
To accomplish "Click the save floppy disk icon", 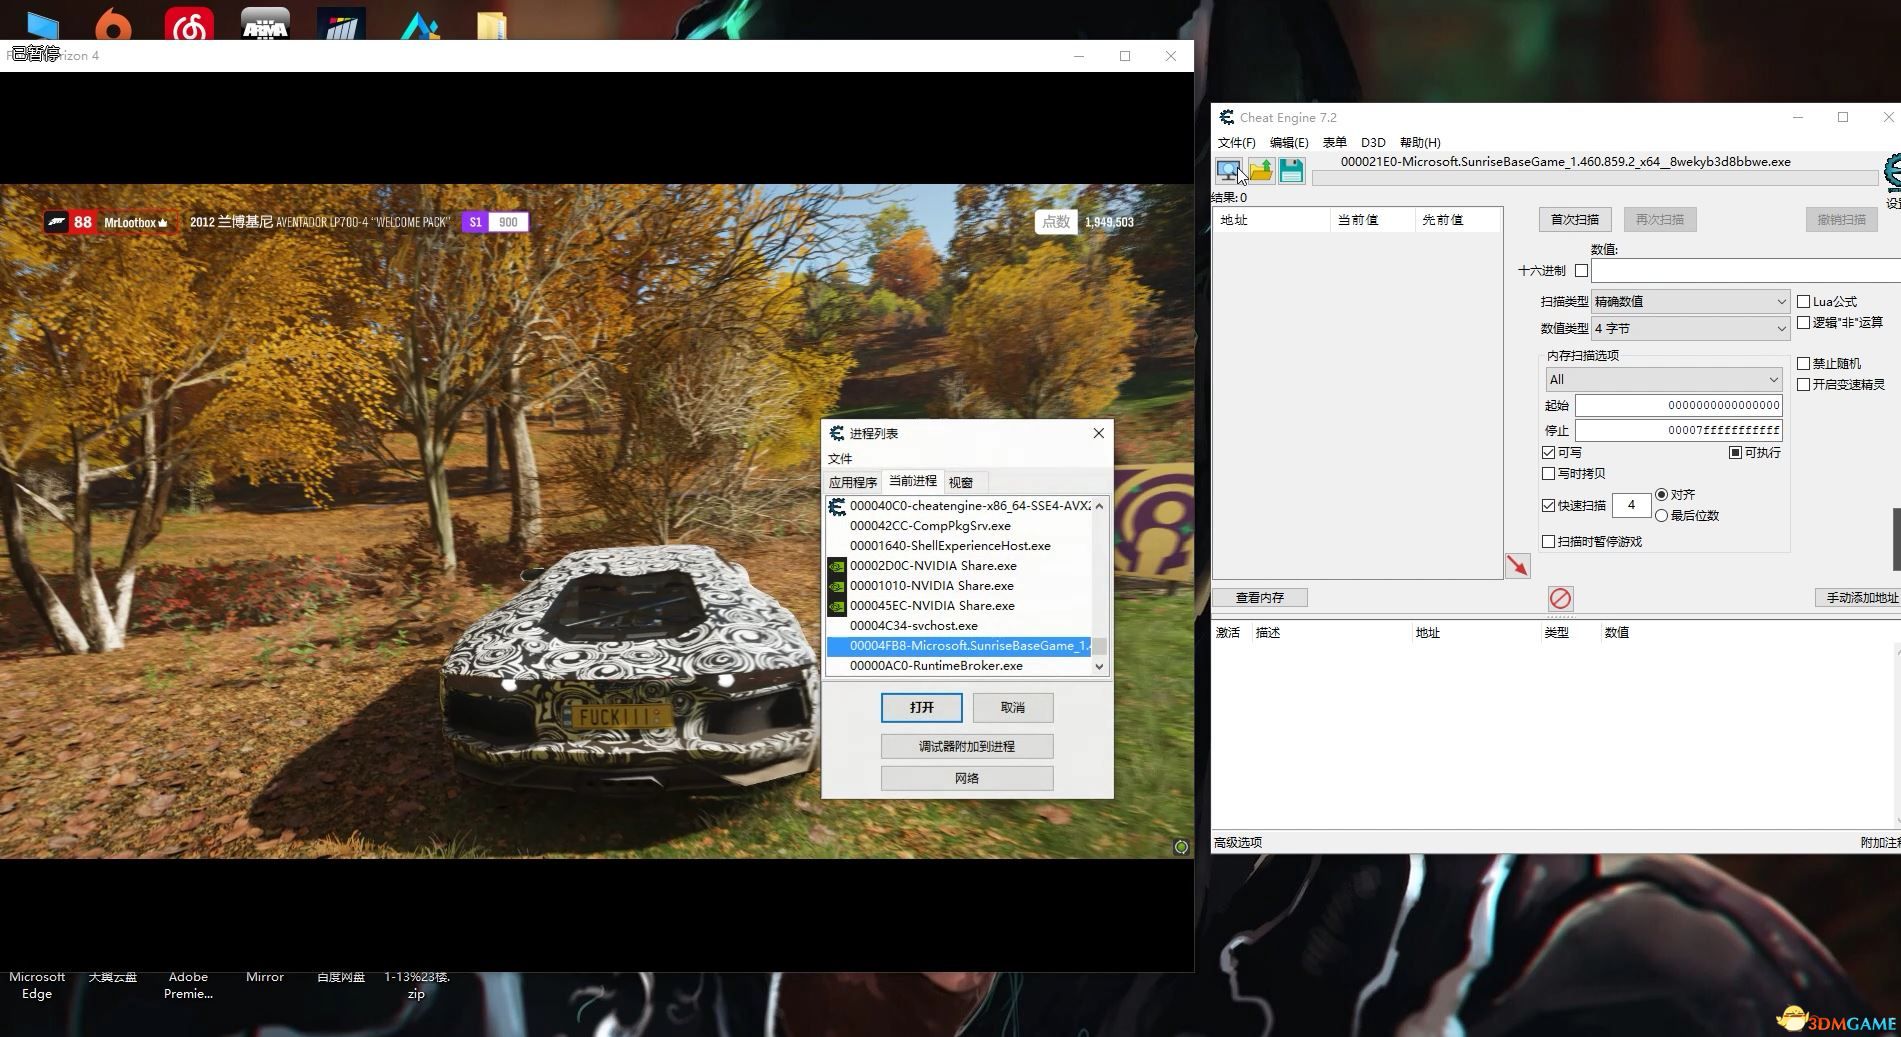I will (1291, 170).
